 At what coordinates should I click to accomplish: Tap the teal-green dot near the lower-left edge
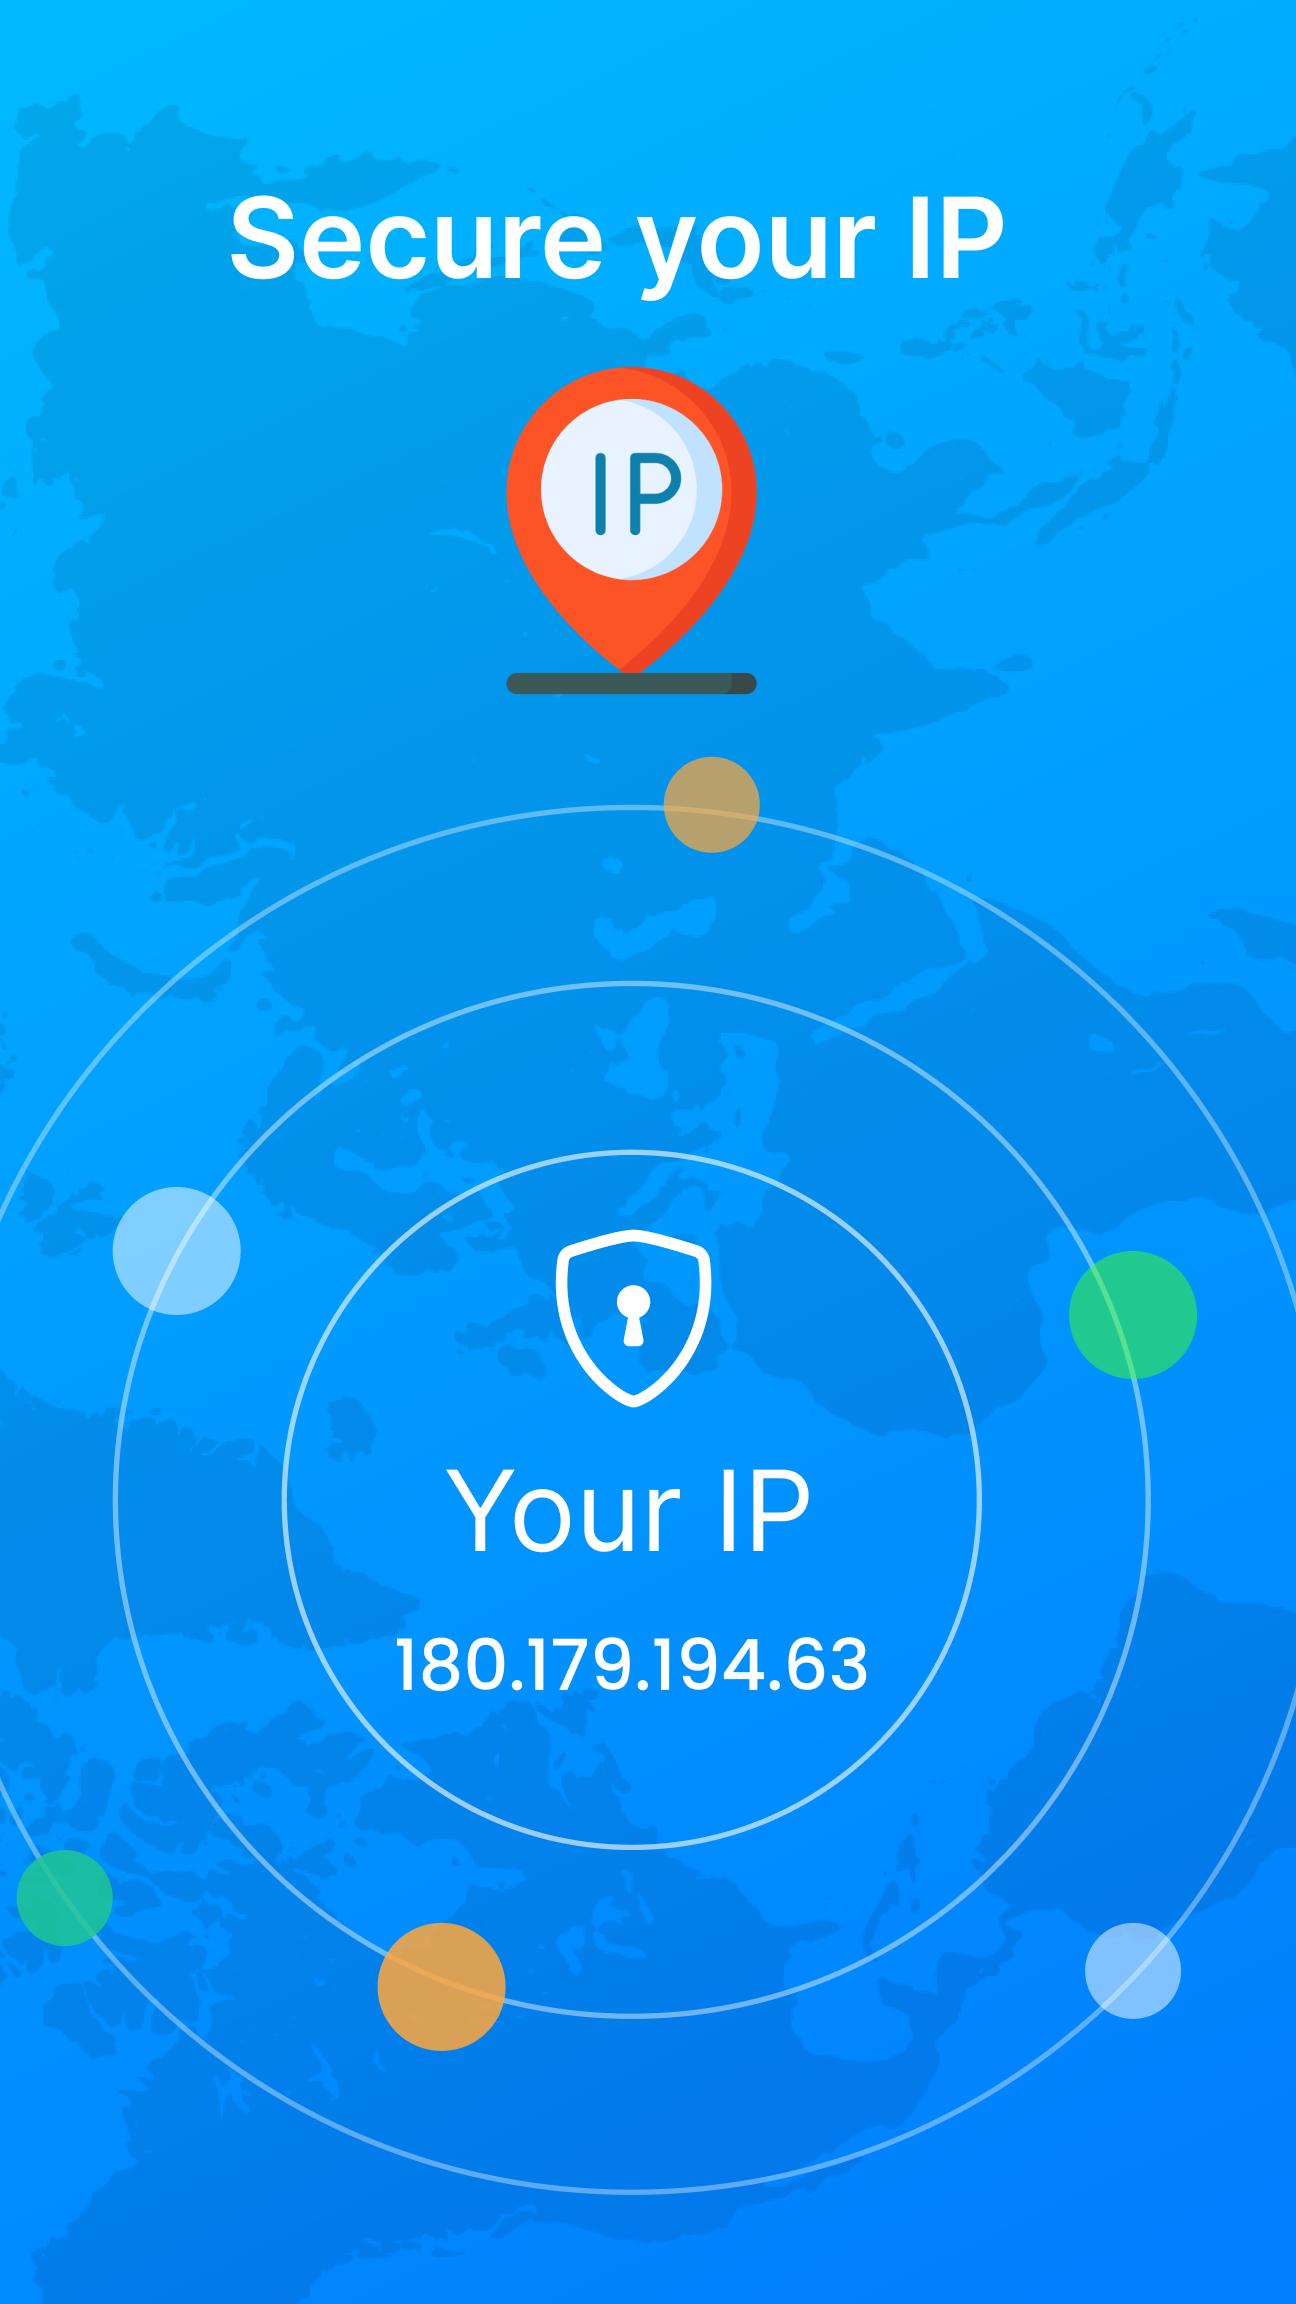point(65,1897)
